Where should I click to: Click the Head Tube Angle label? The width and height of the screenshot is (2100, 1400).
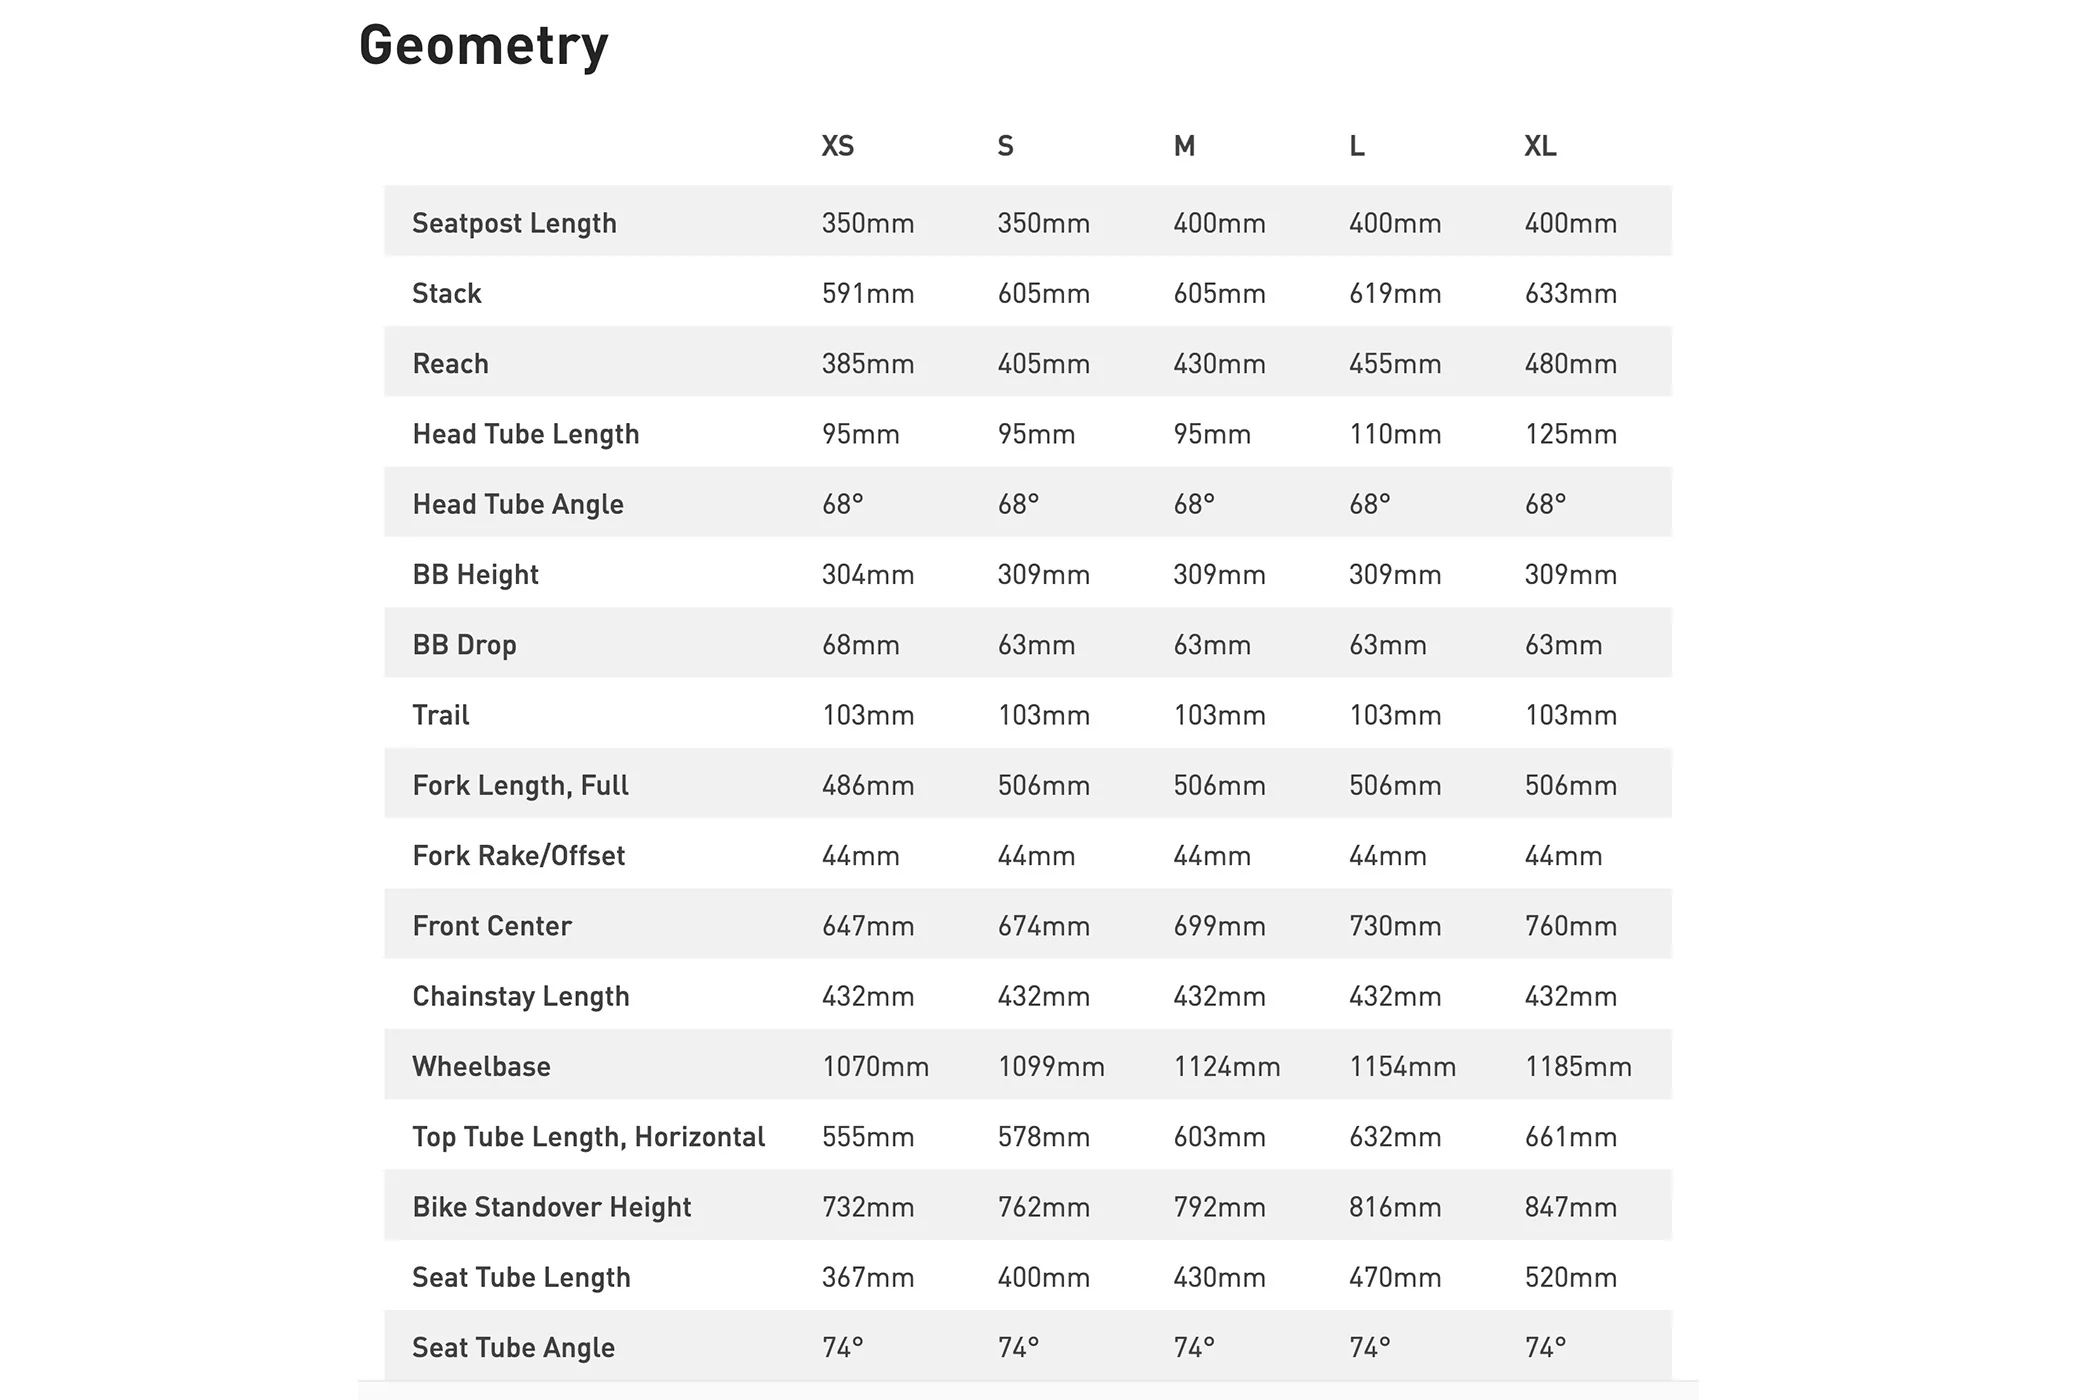[x=517, y=504]
